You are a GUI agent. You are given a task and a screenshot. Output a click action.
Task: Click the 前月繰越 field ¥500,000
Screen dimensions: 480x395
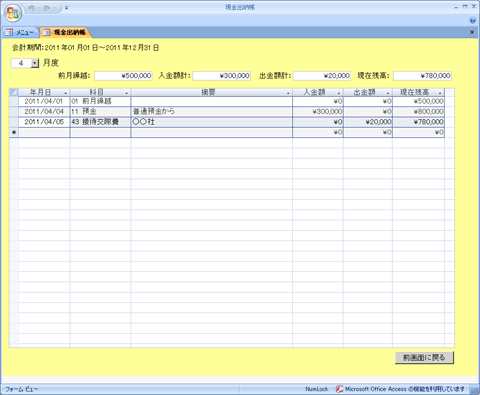(123, 76)
